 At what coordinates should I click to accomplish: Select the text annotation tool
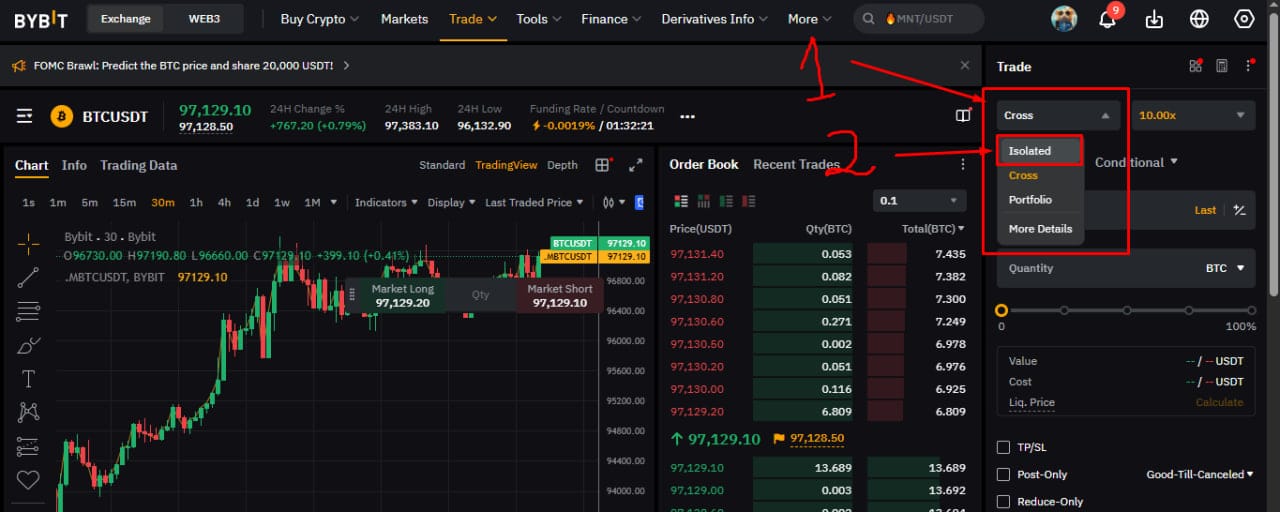point(28,379)
